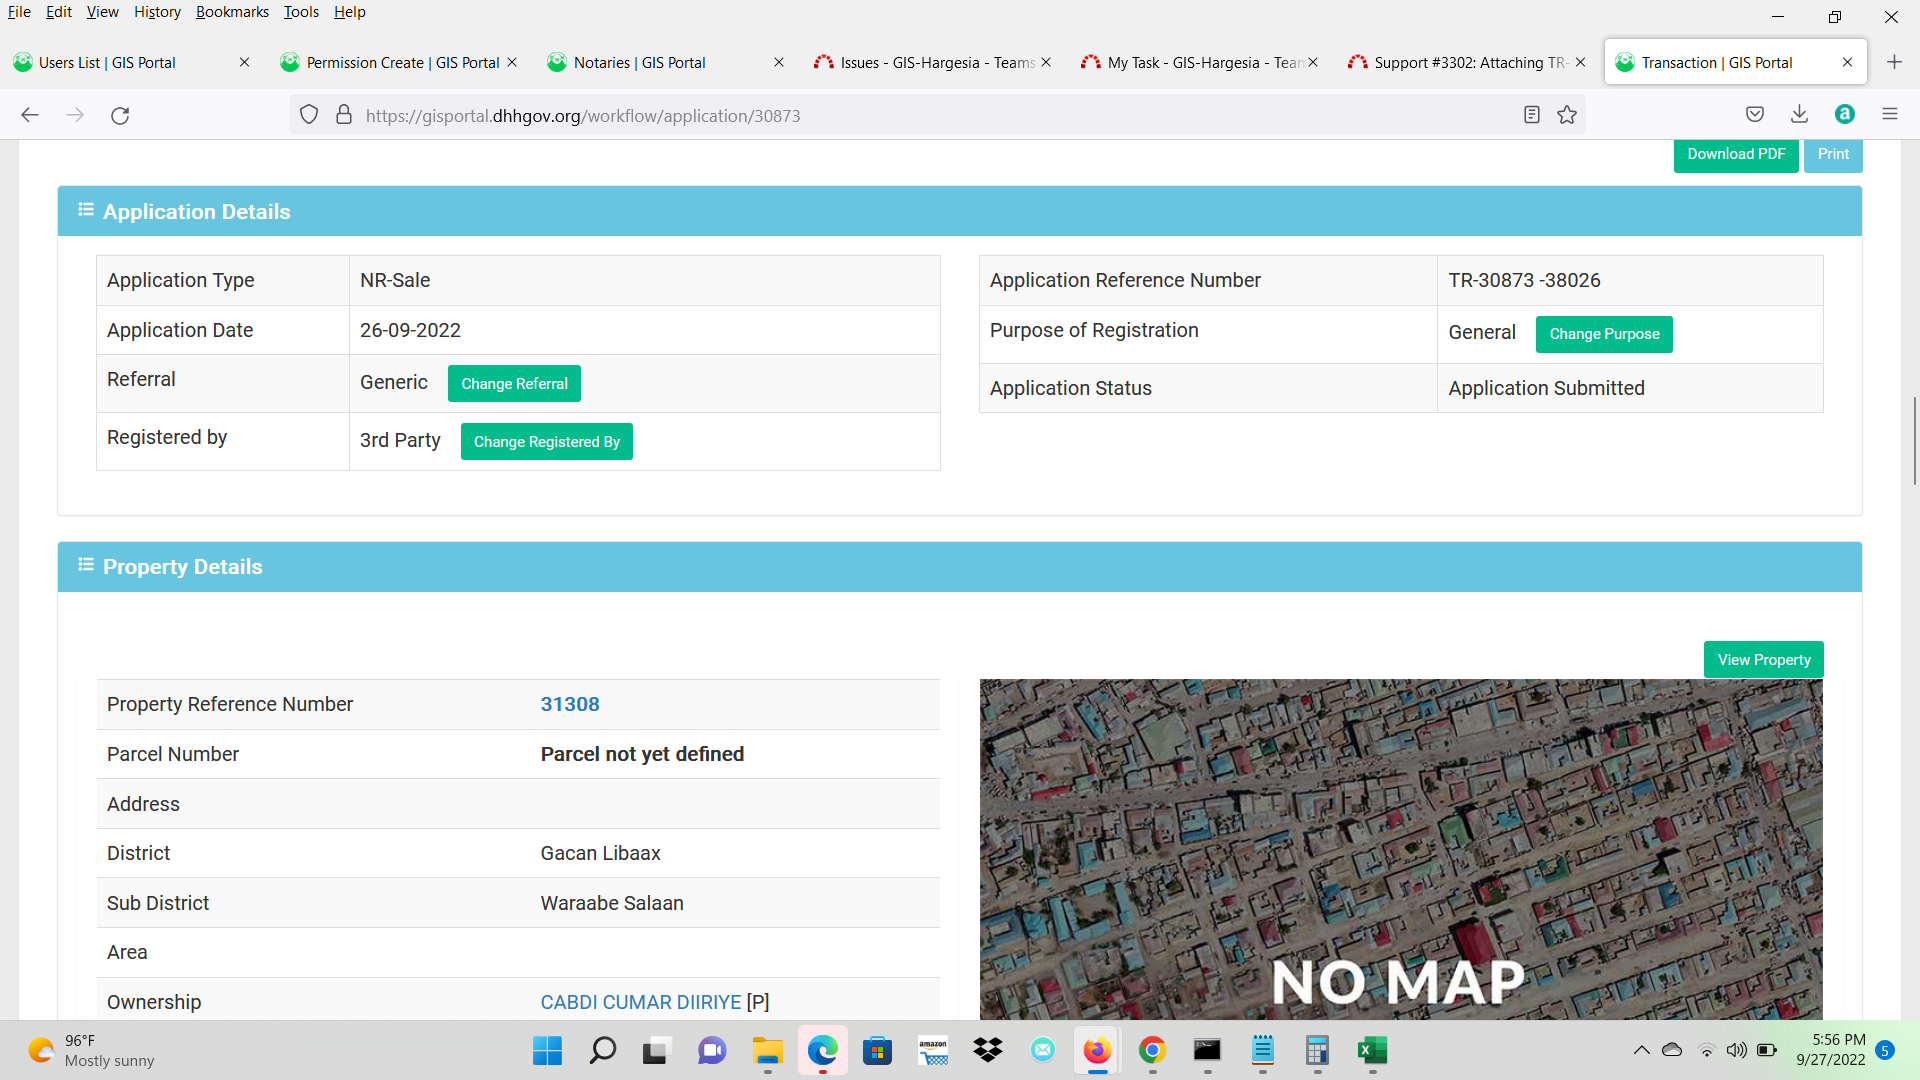Open Task View on the taskbar
This screenshot has height=1080, width=1920.
[x=655, y=1051]
